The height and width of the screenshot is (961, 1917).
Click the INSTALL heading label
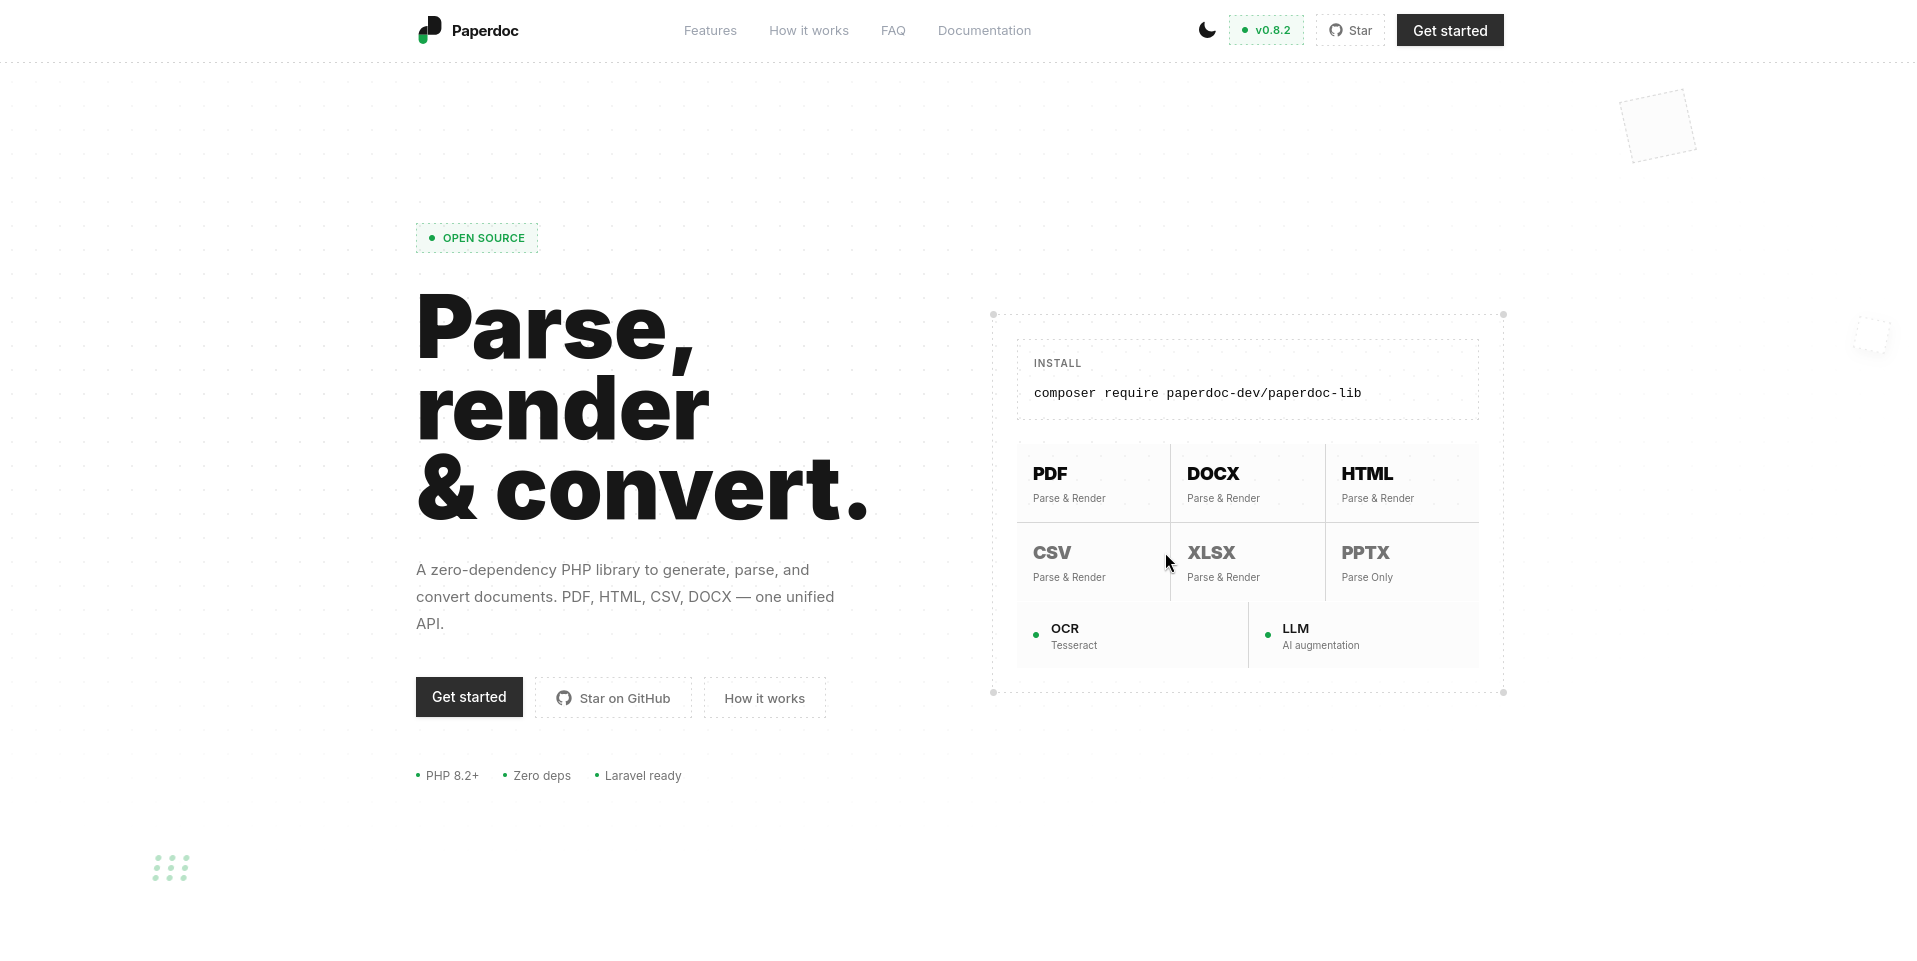[1057, 363]
